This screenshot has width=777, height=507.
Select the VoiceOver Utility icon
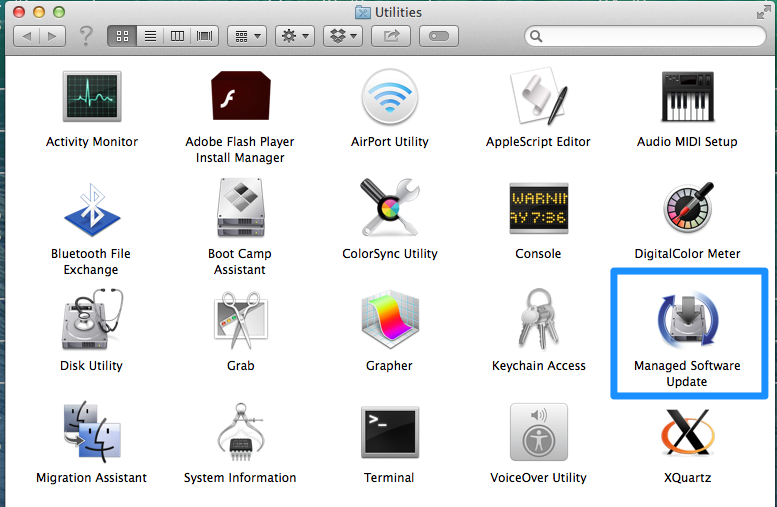coord(539,432)
